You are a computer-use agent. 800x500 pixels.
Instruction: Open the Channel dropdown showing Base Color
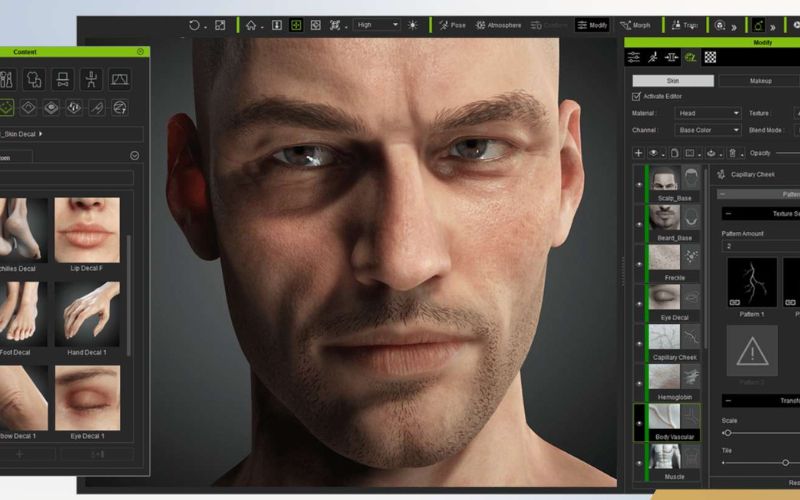[x=708, y=130]
